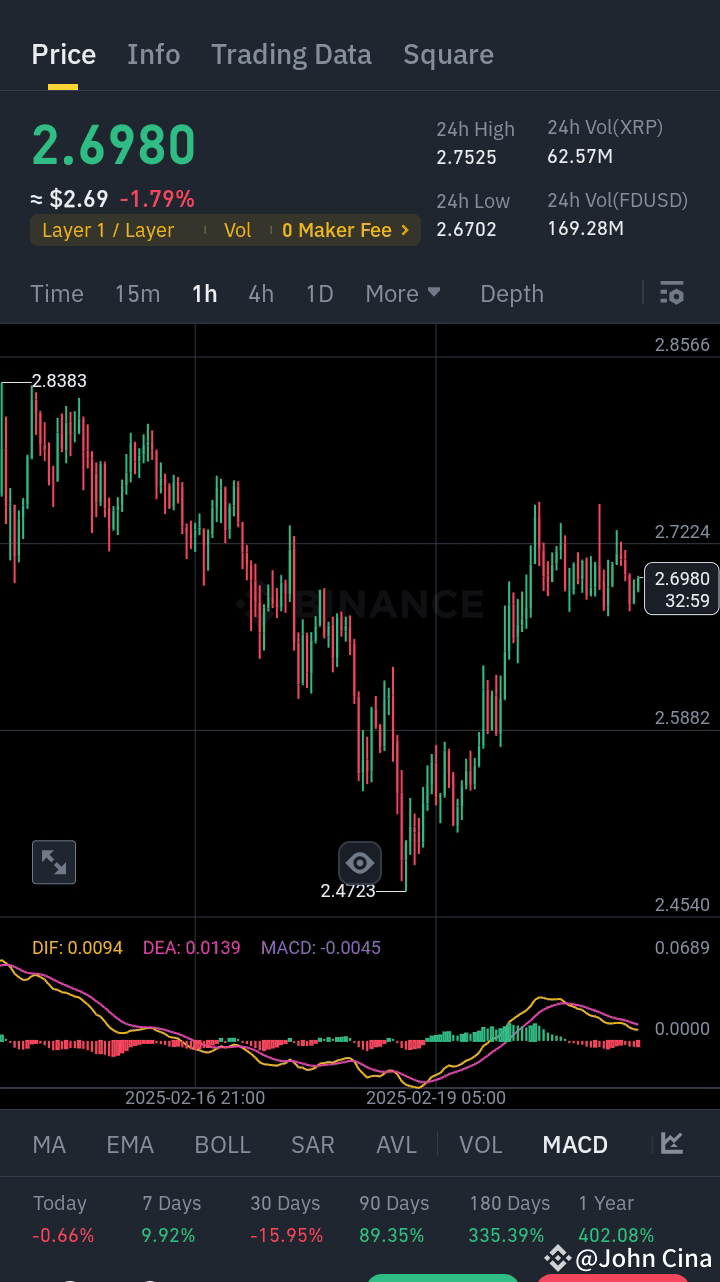The image size is (720, 1282).
Task: Click Today -0.66% performance
Action: [63, 1219]
